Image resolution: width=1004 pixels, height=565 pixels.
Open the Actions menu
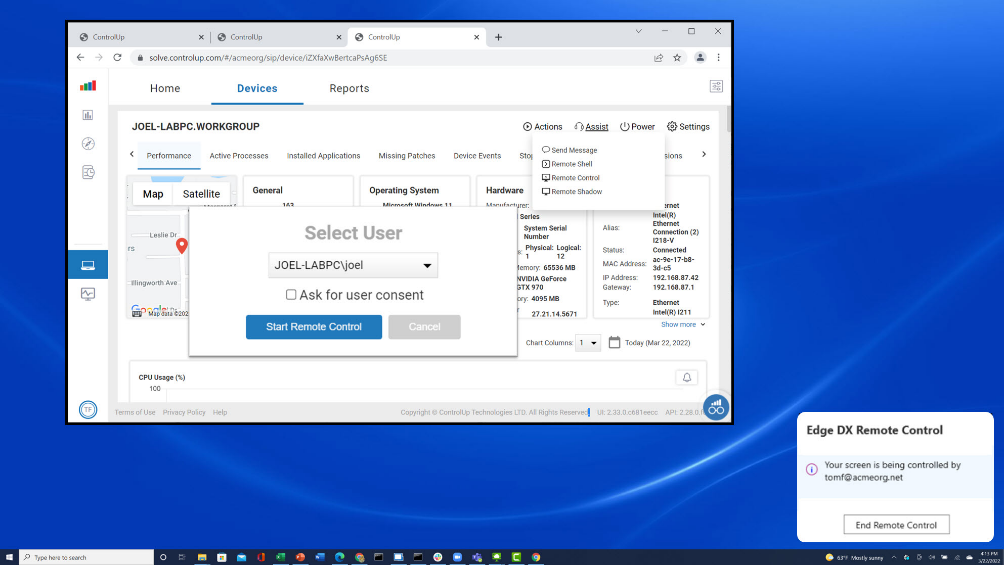click(x=542, y=127)
